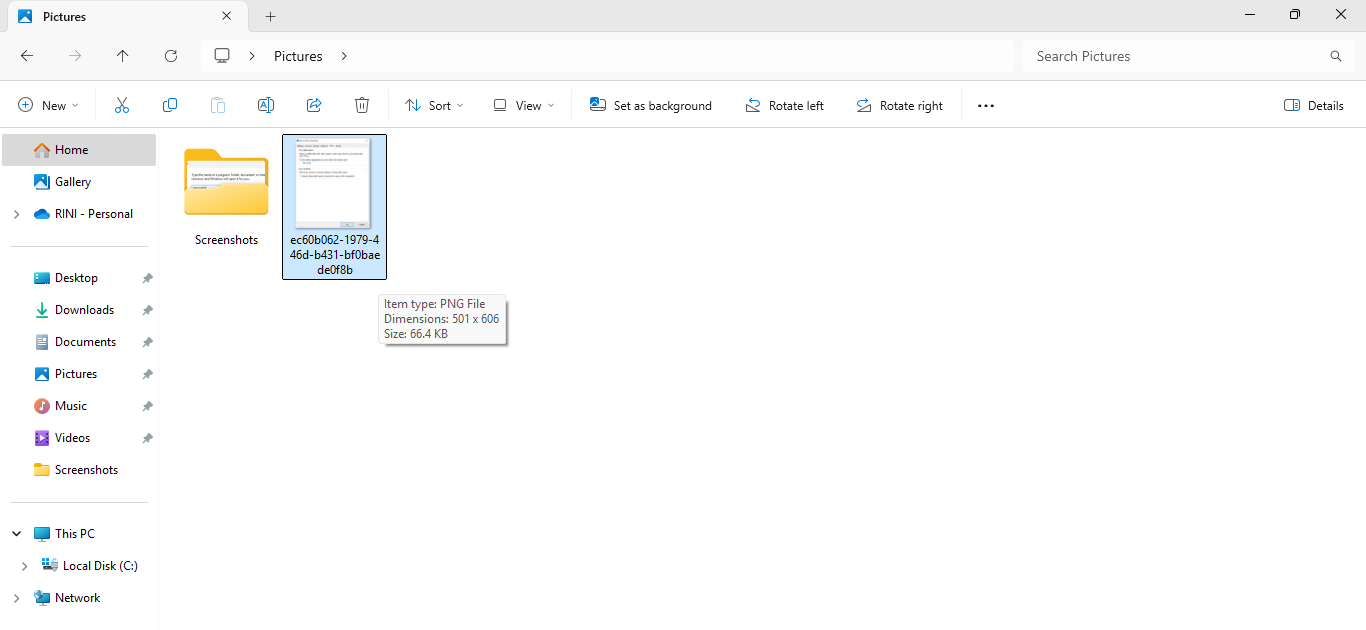Image resolution: width=1366 pixels, height=630 pixels.
Task: Click the Copy icon in toolbar
Action: (170, 105)
